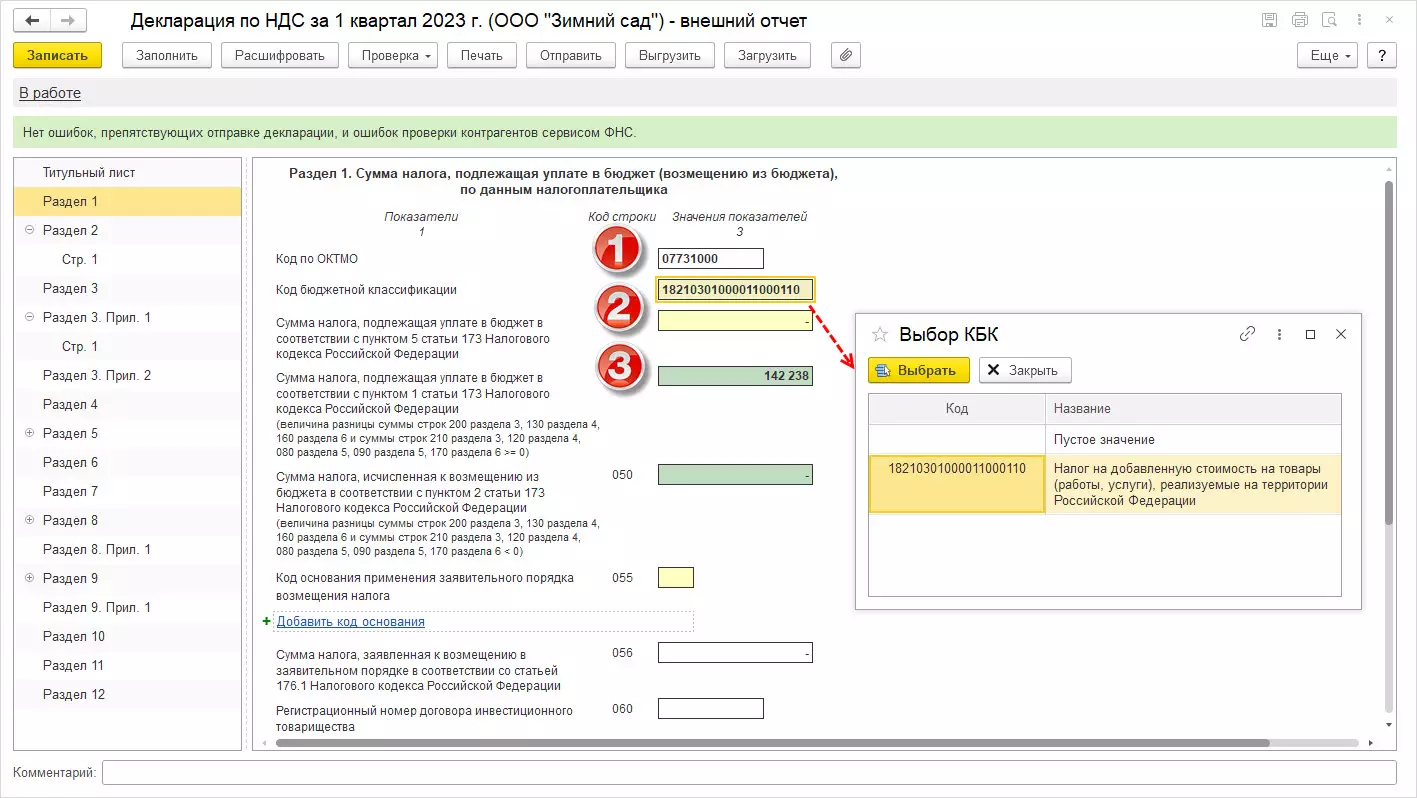1417x798 pixels.
Task: Expand the Раздел 8 node
Action: pyautogui.click(x=29, y=520)
